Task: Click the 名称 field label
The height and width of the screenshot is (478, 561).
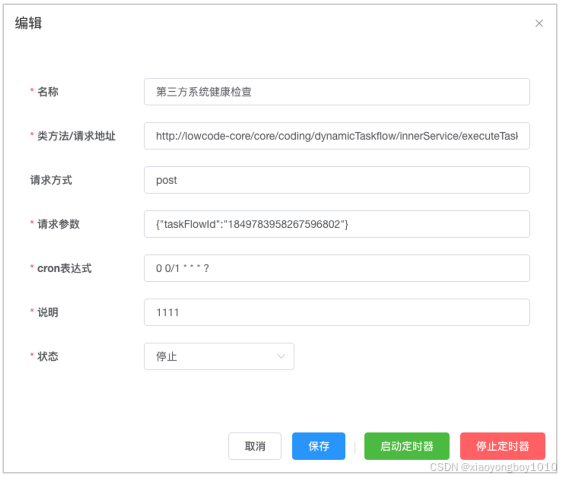Action: (x=48, y=92)
